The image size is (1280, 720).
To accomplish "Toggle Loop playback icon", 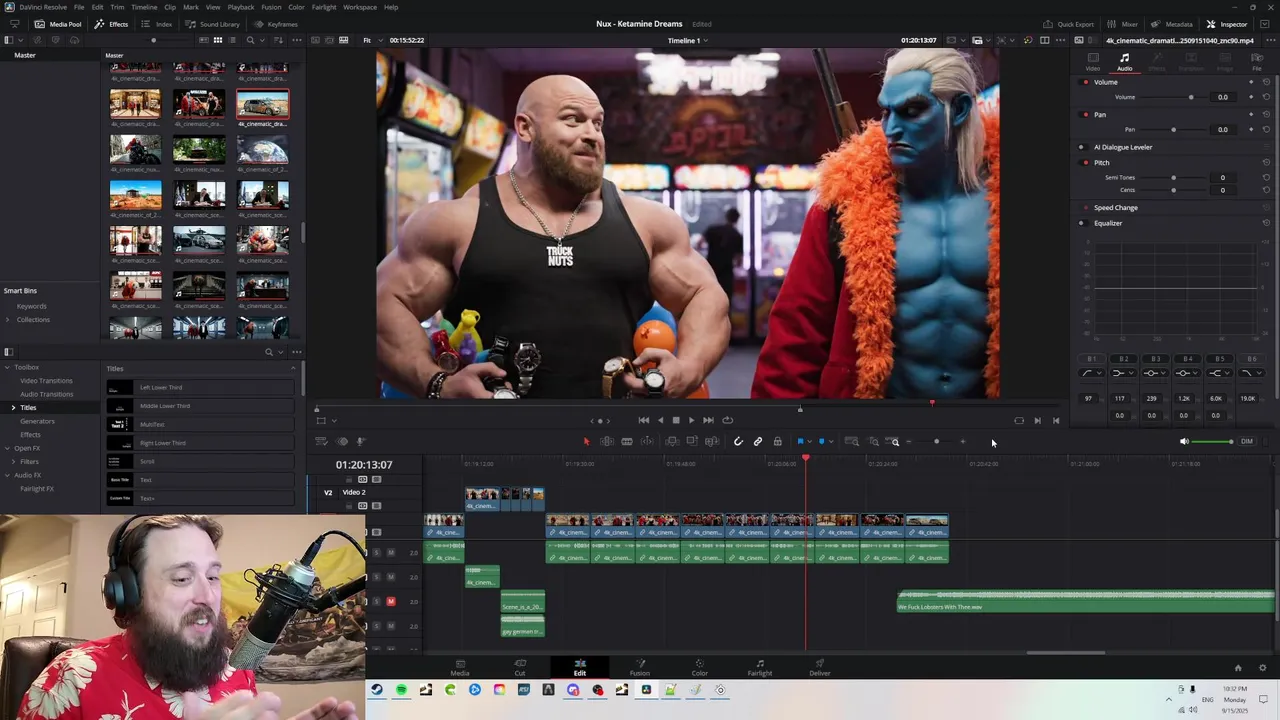I will tap(727, 420).
